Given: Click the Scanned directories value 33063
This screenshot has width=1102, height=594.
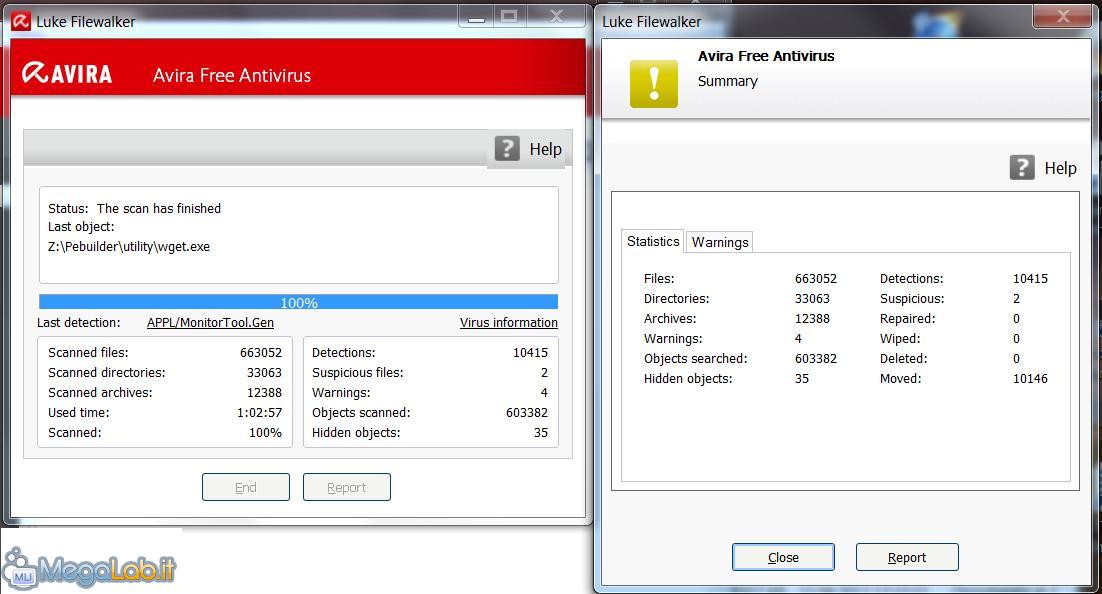Looking at the screenshot, I should coord(264,373).
